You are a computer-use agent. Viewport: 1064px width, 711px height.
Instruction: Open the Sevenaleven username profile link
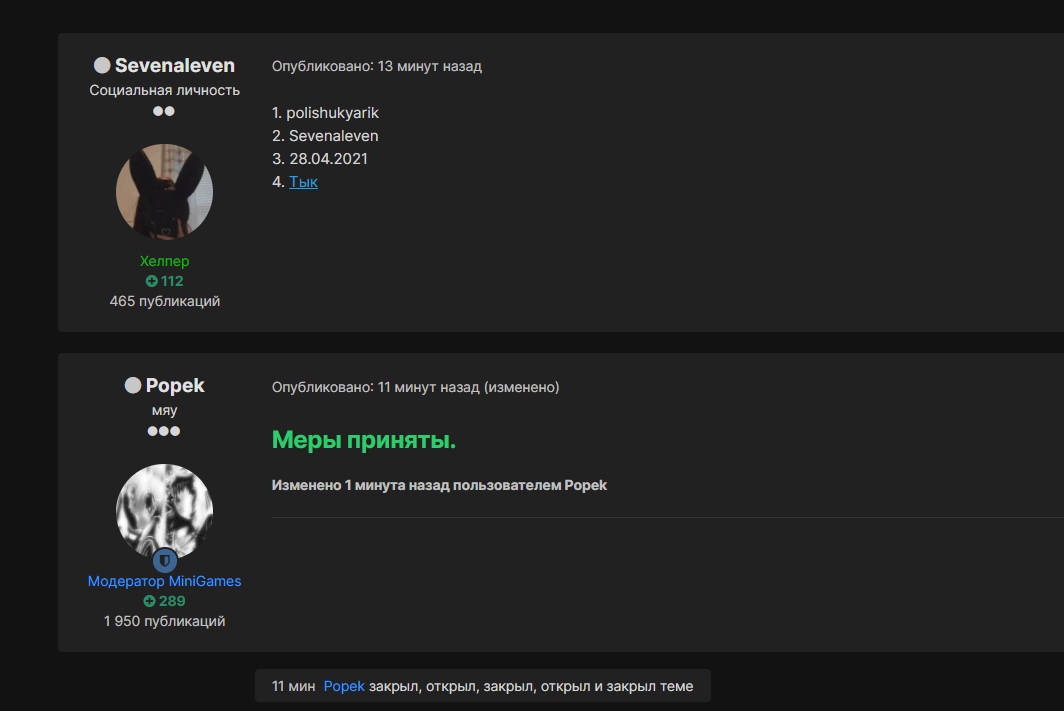pos(175,66)
